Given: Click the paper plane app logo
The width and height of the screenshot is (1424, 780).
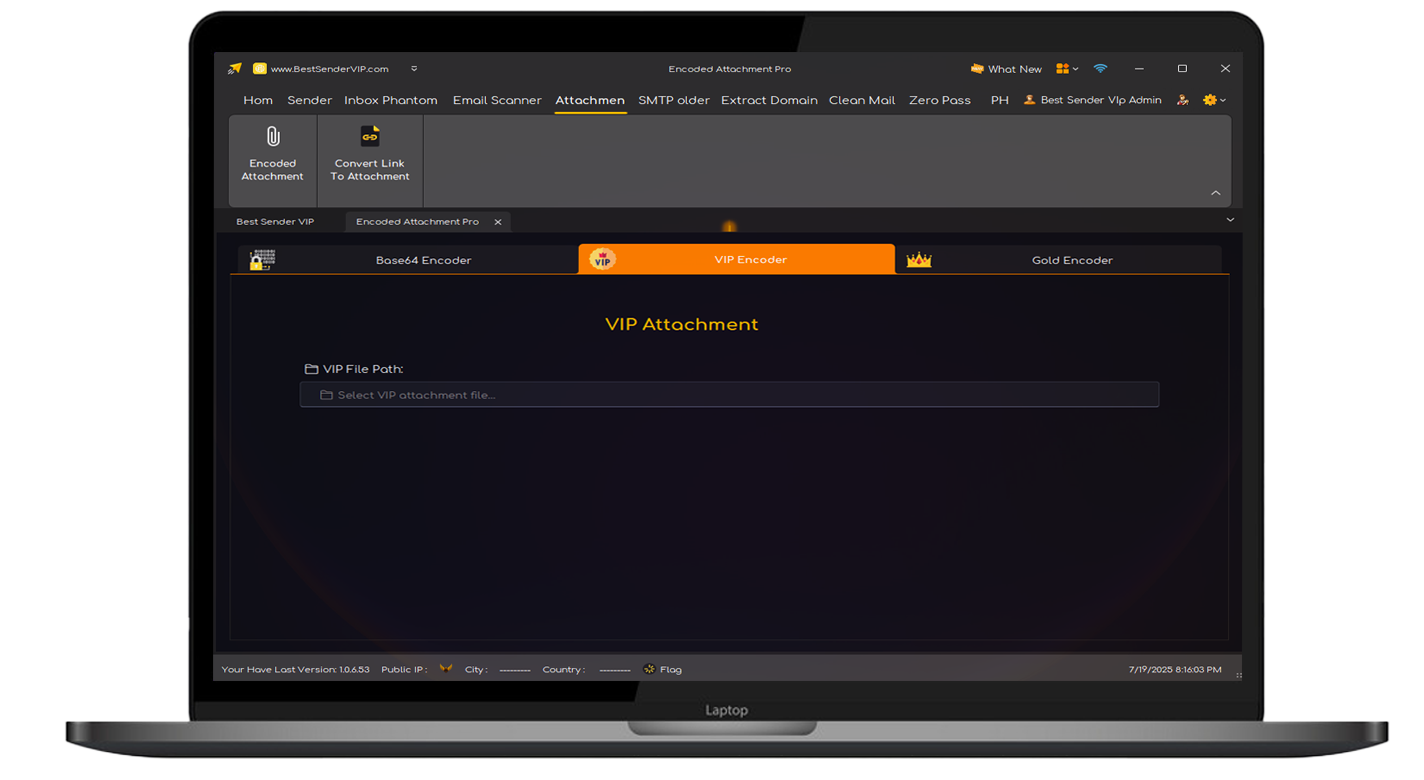Looking at the screenshot, I should pyautogui.click(x=235, y=69).
